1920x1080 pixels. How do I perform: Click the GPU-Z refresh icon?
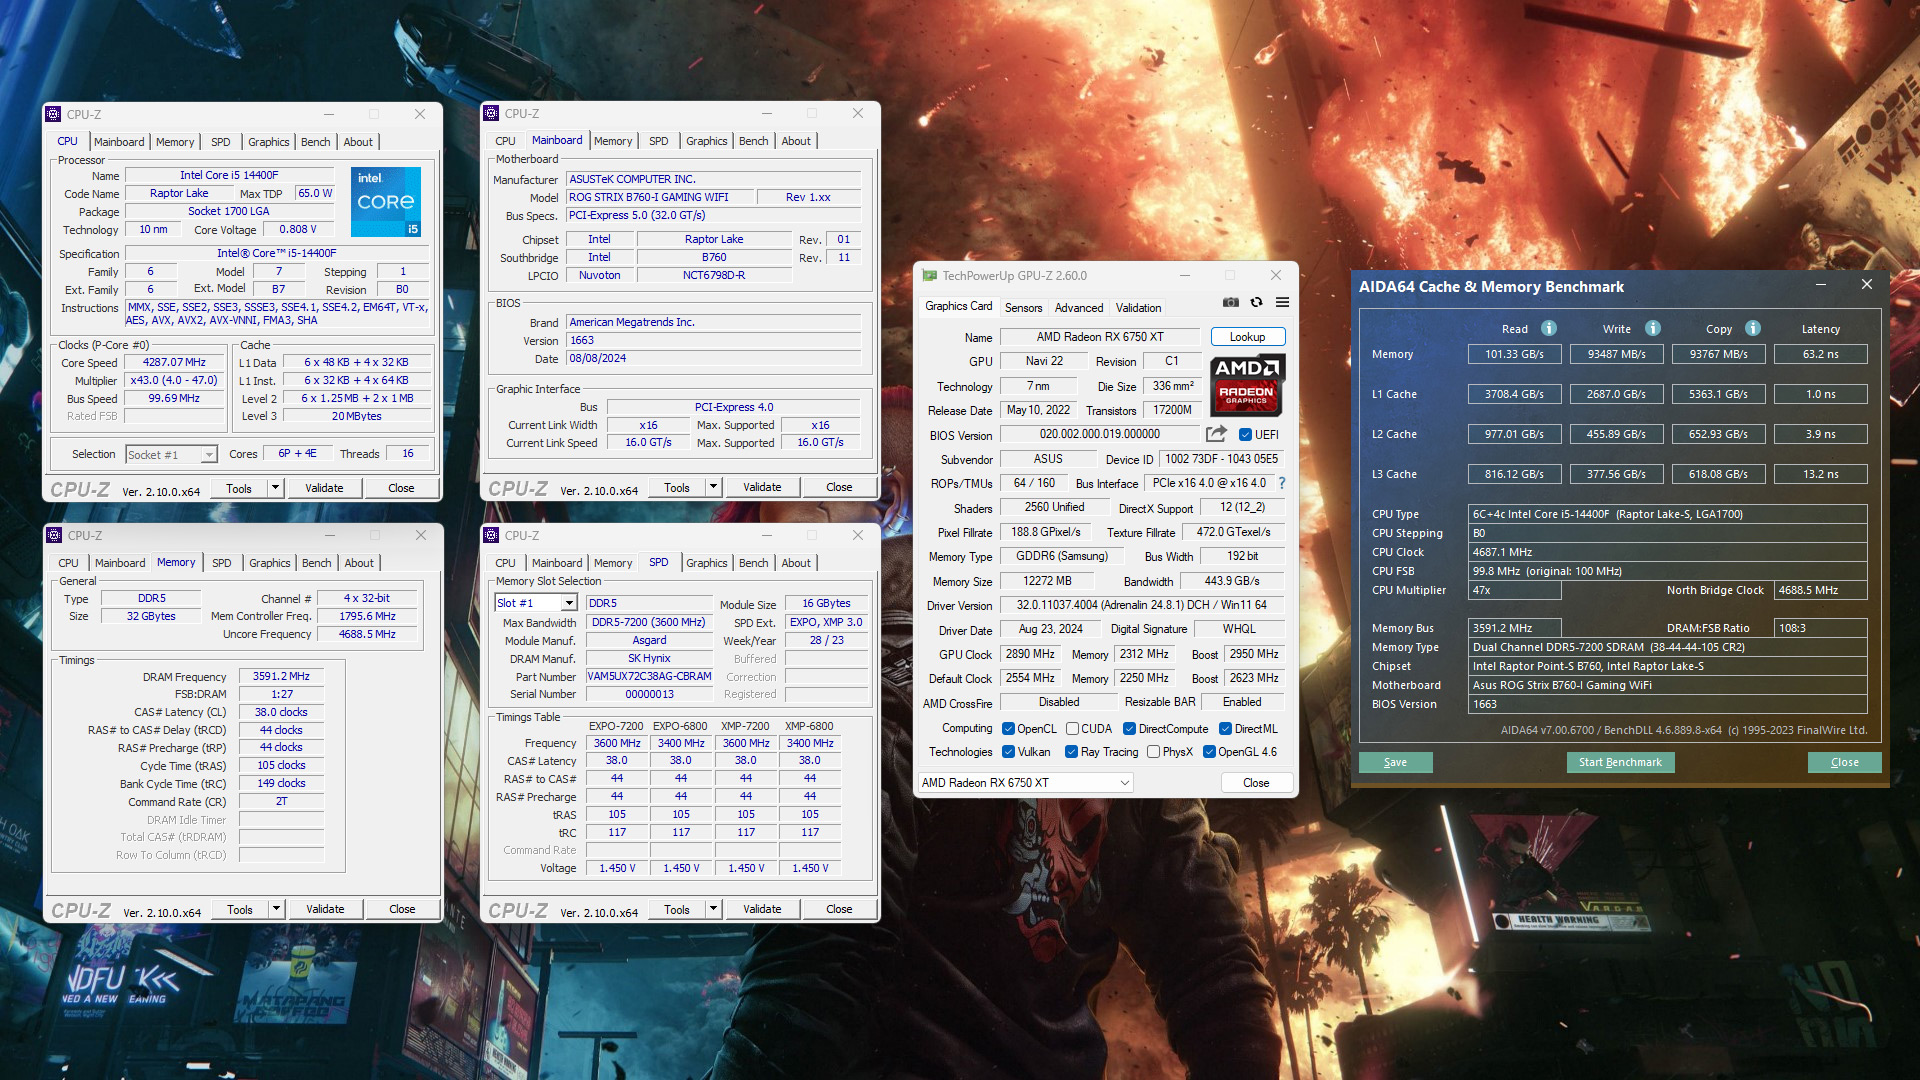(1257, 303)
